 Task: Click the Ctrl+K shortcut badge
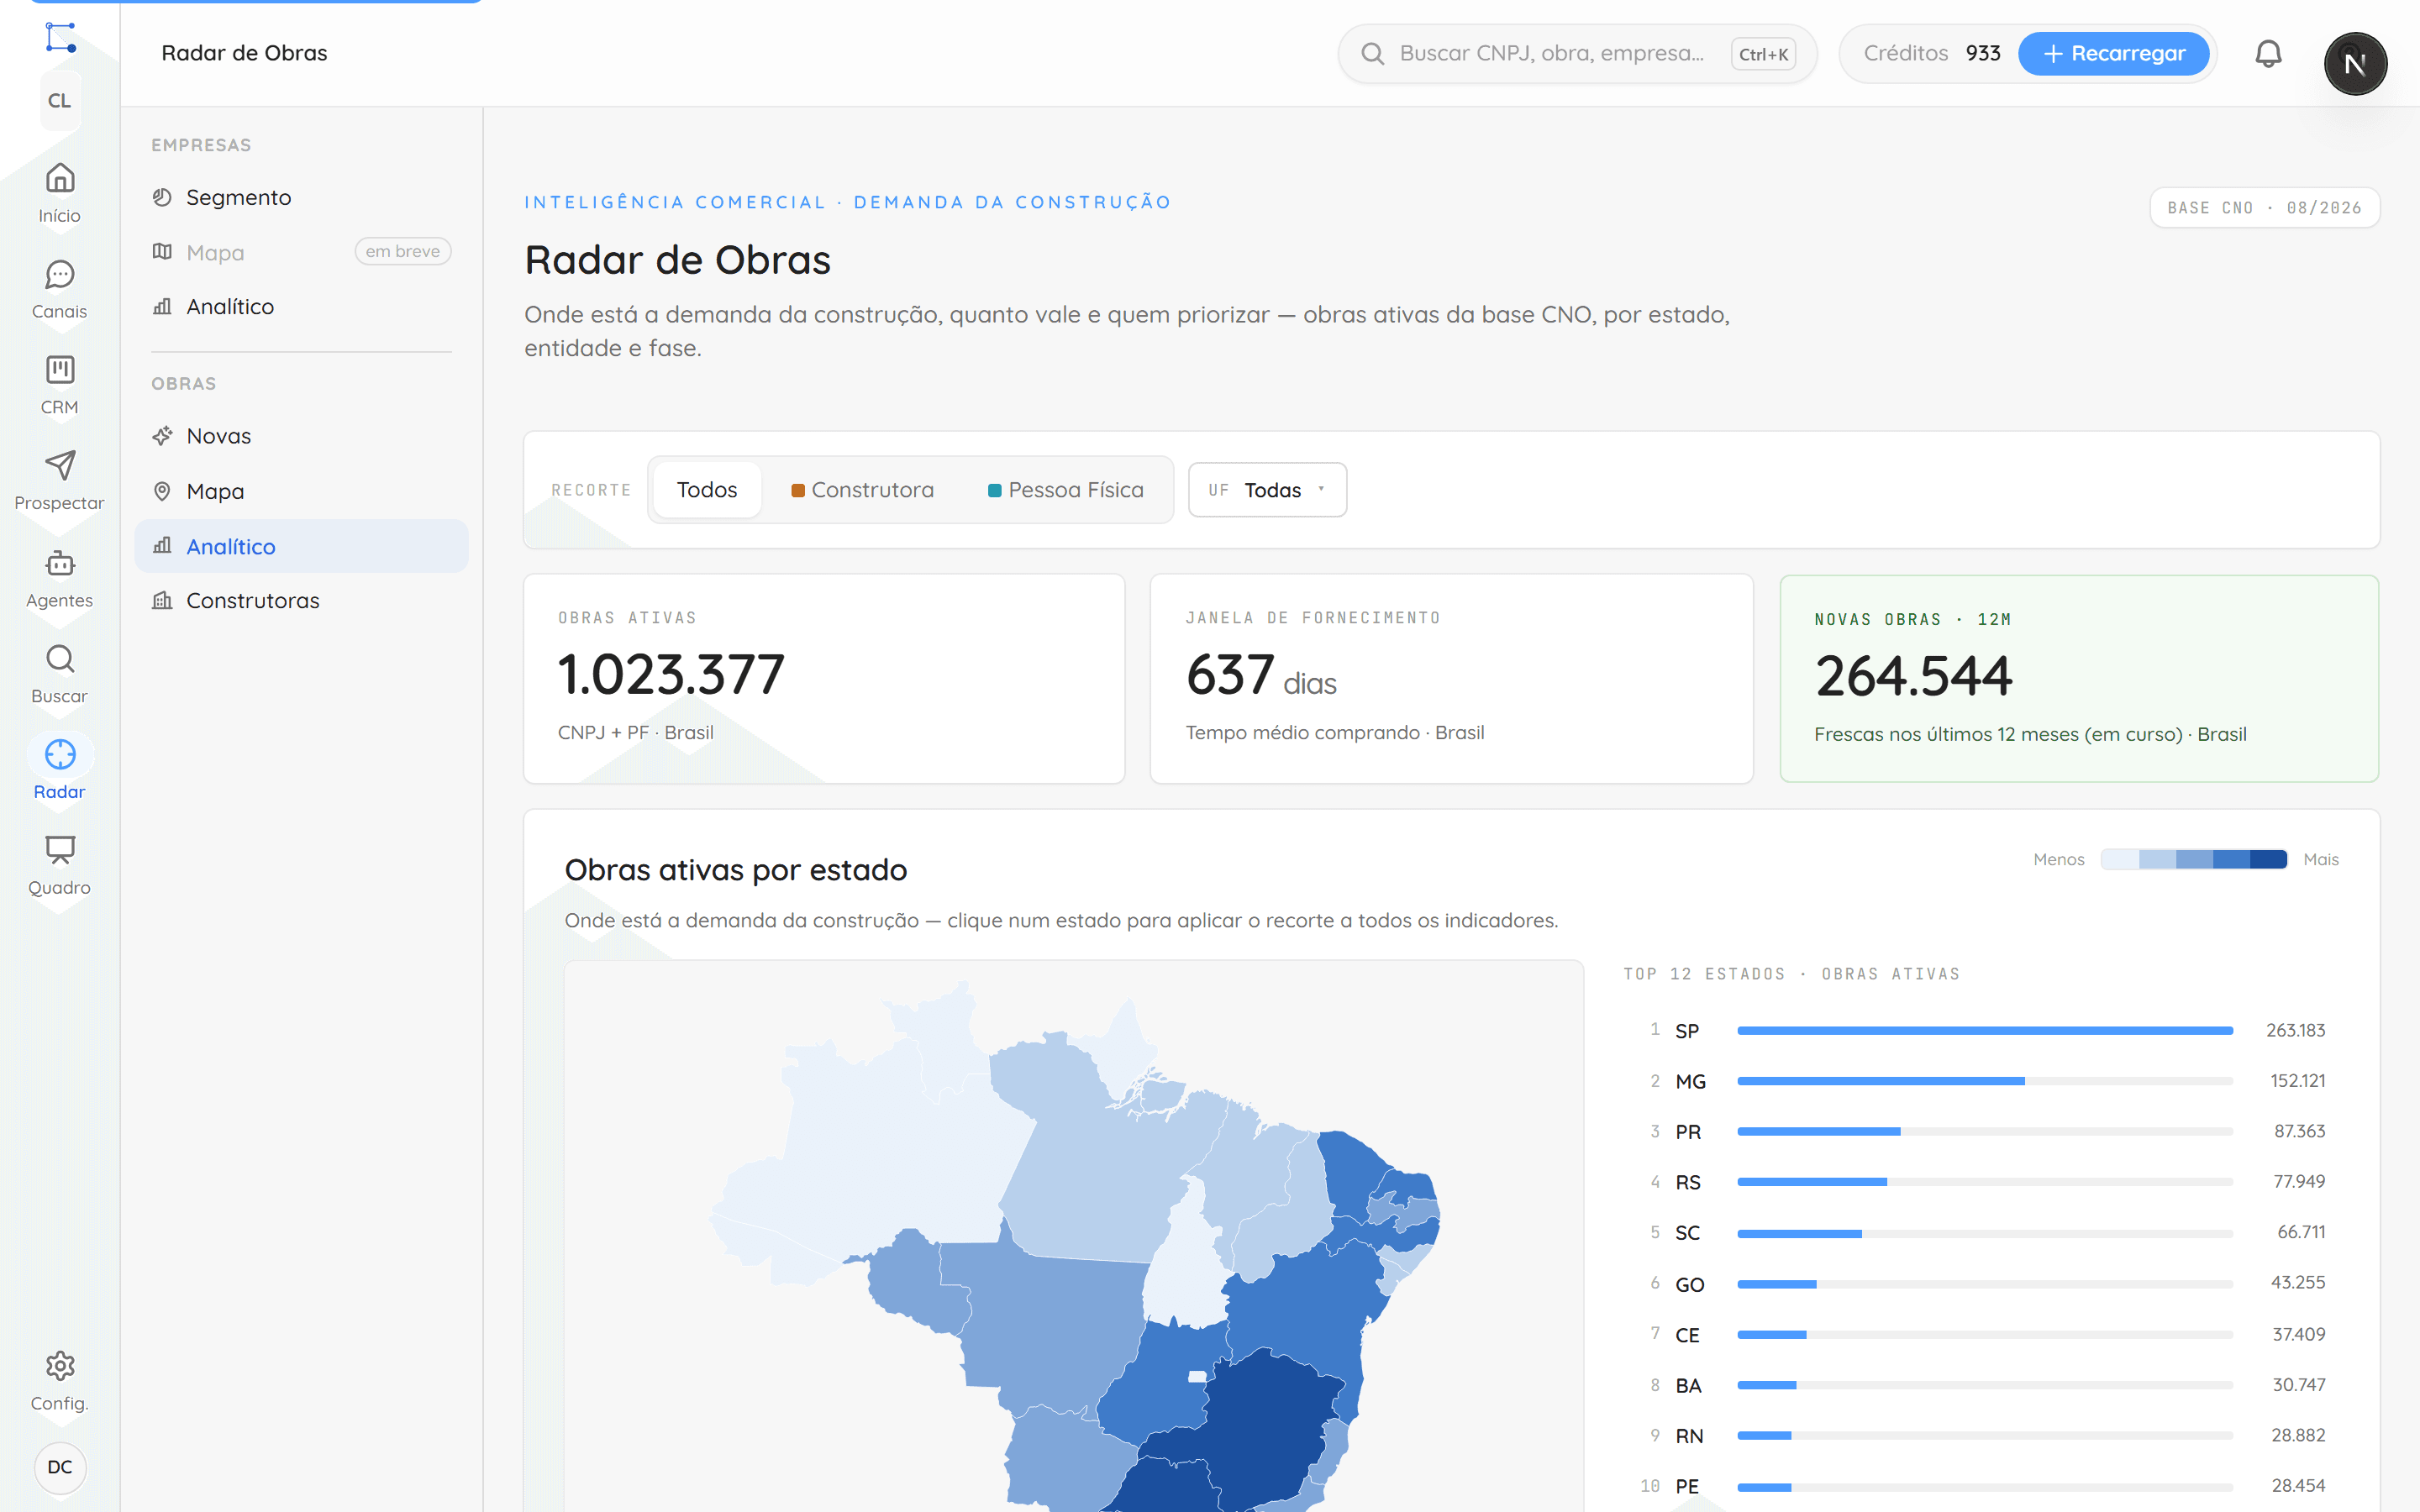[1763, 54]
